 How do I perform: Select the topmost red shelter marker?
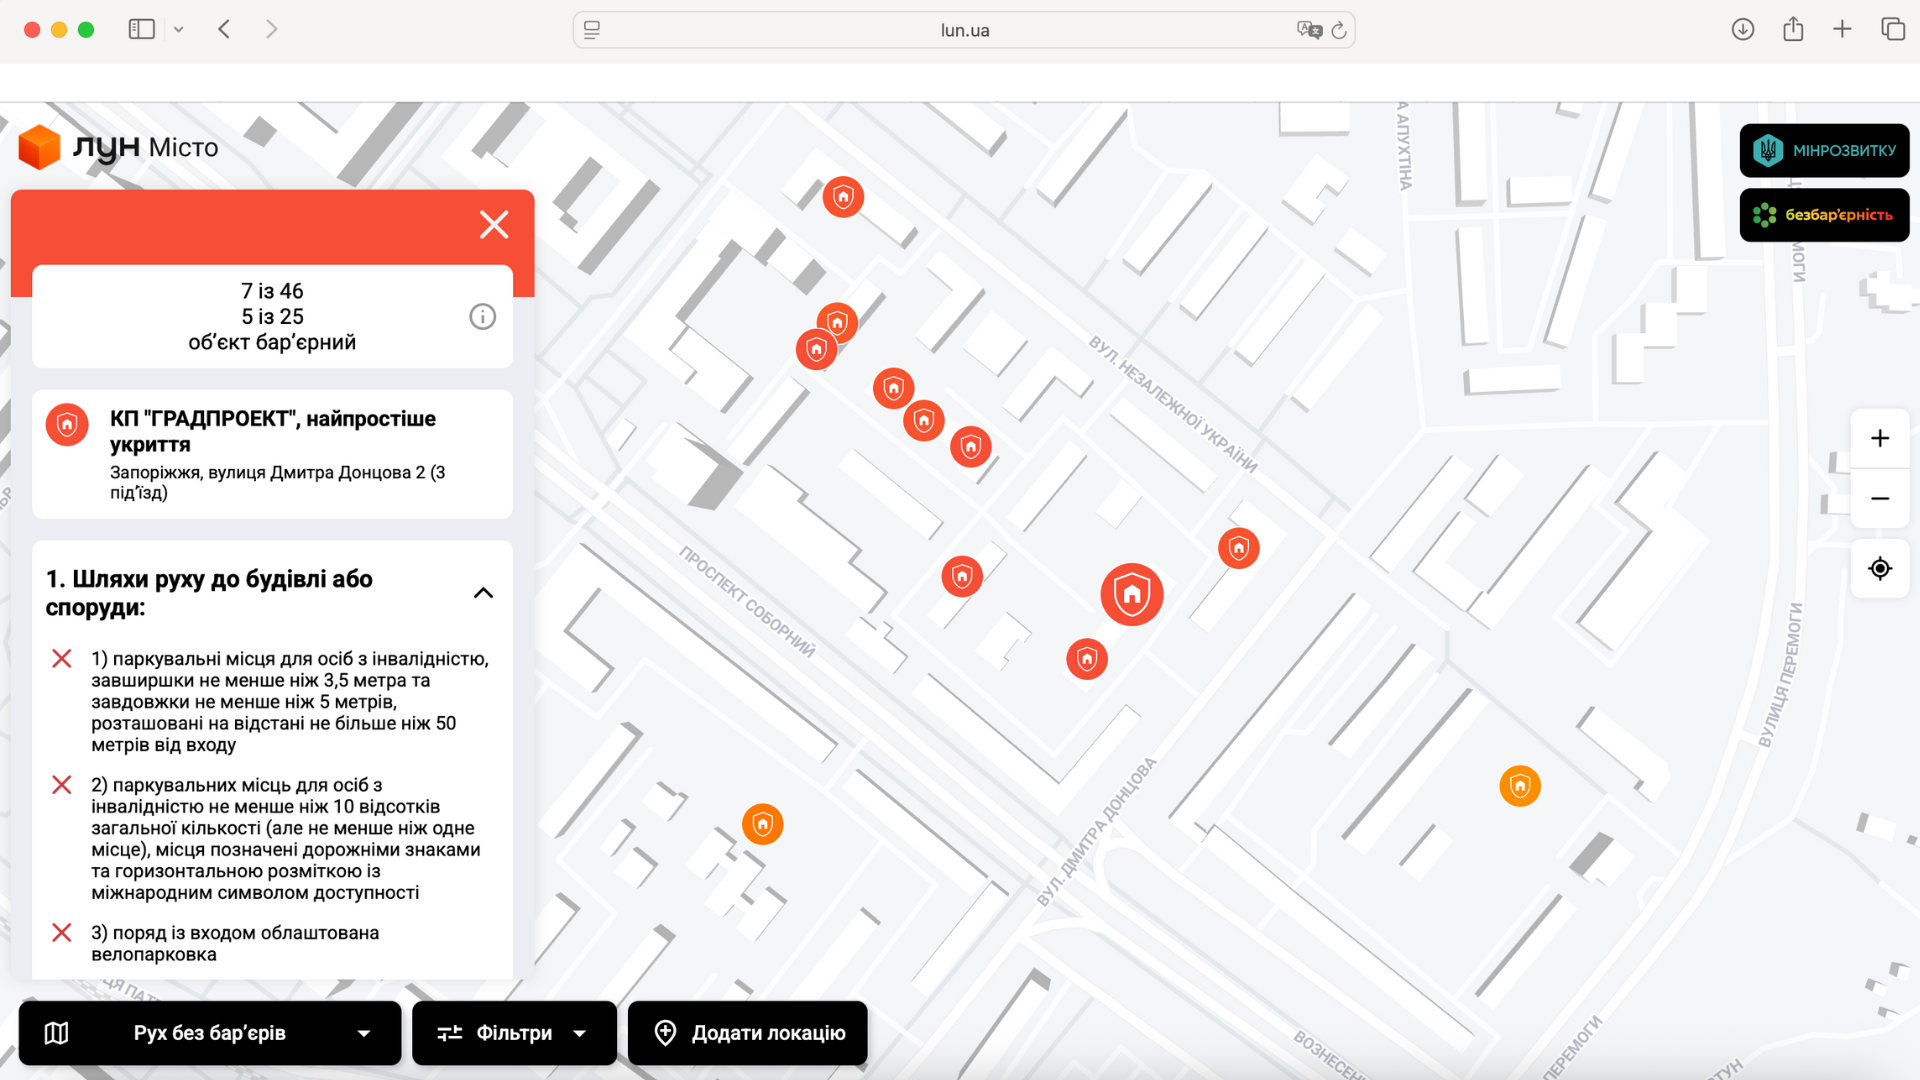(x=843, y=197)
